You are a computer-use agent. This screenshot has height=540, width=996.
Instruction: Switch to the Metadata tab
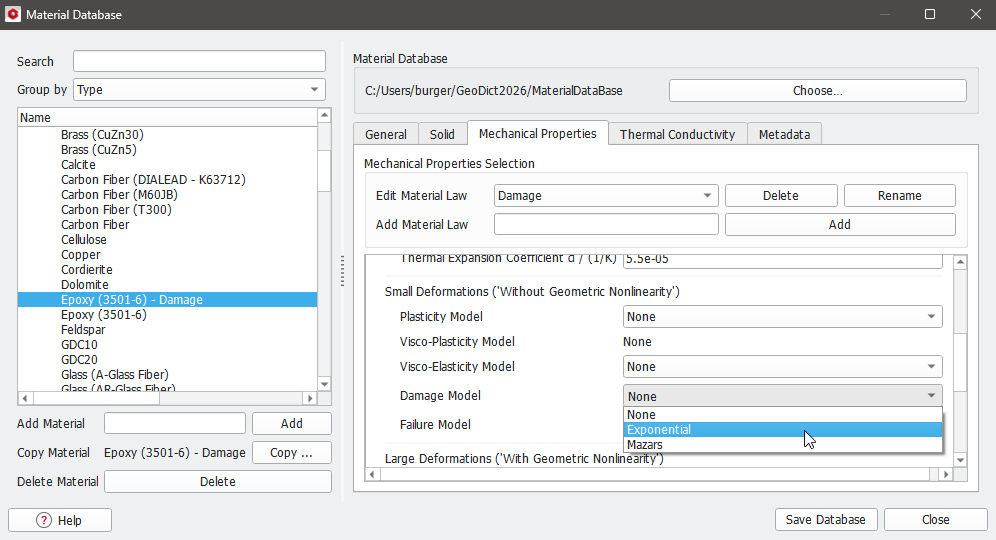[784, 134]
